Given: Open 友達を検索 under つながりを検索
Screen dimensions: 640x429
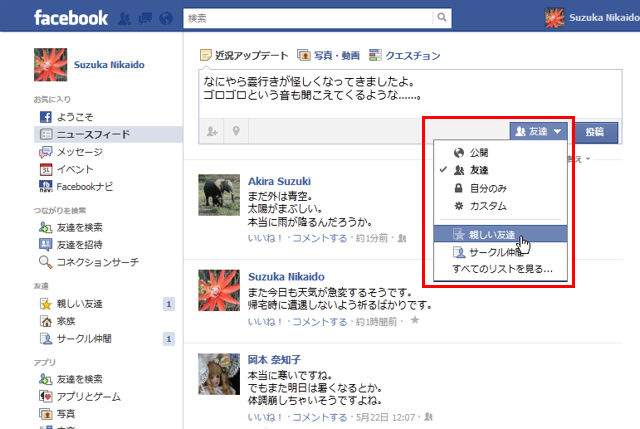Looking at the screenshot, I should 71,227.
